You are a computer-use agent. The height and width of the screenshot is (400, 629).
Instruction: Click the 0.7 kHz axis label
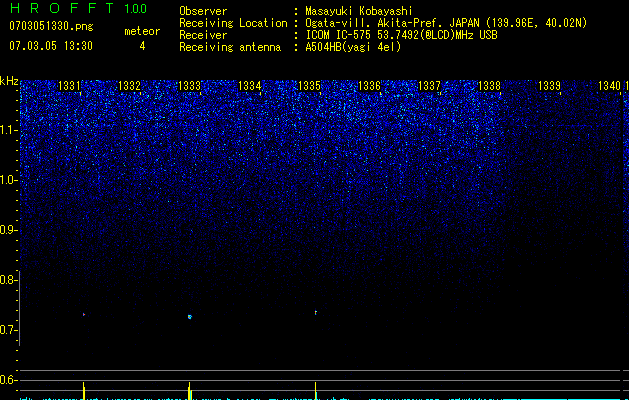point(8,330)
